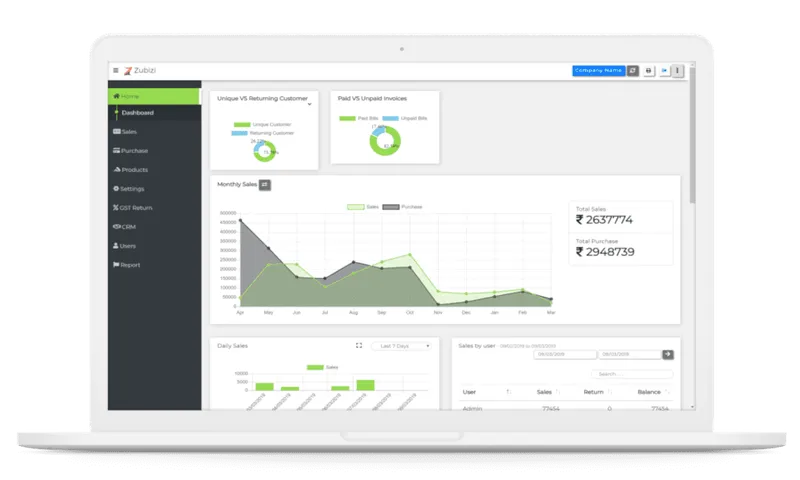Toggle the hamburger menu icon

point(116,70)
